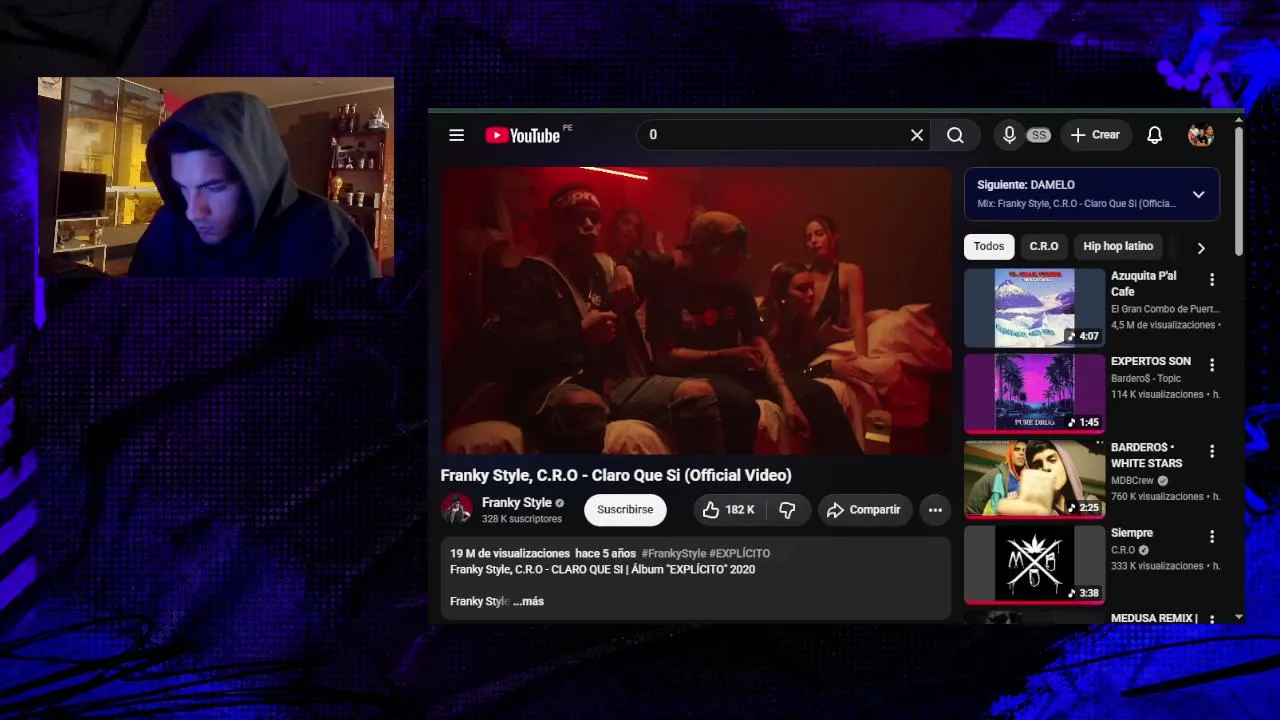Open the EXPERTOS SON title
The width and height of the screenshot is (1280, 720).
point(1151,361)
